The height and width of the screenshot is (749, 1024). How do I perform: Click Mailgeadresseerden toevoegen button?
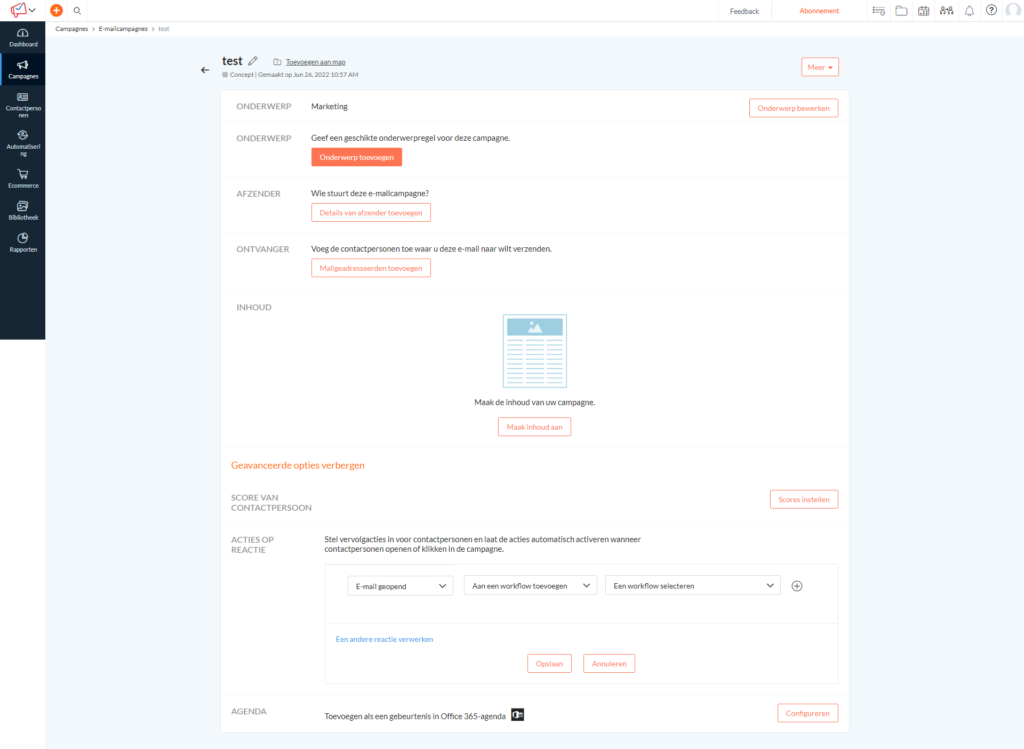tap(371, 268)
